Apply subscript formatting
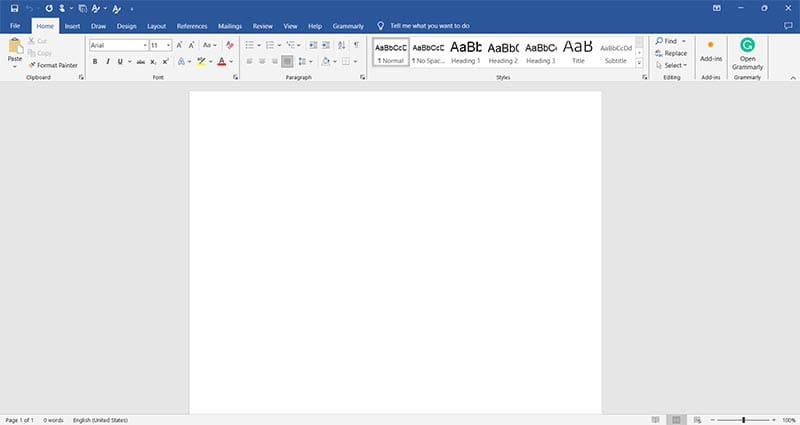 click(153, 62)
